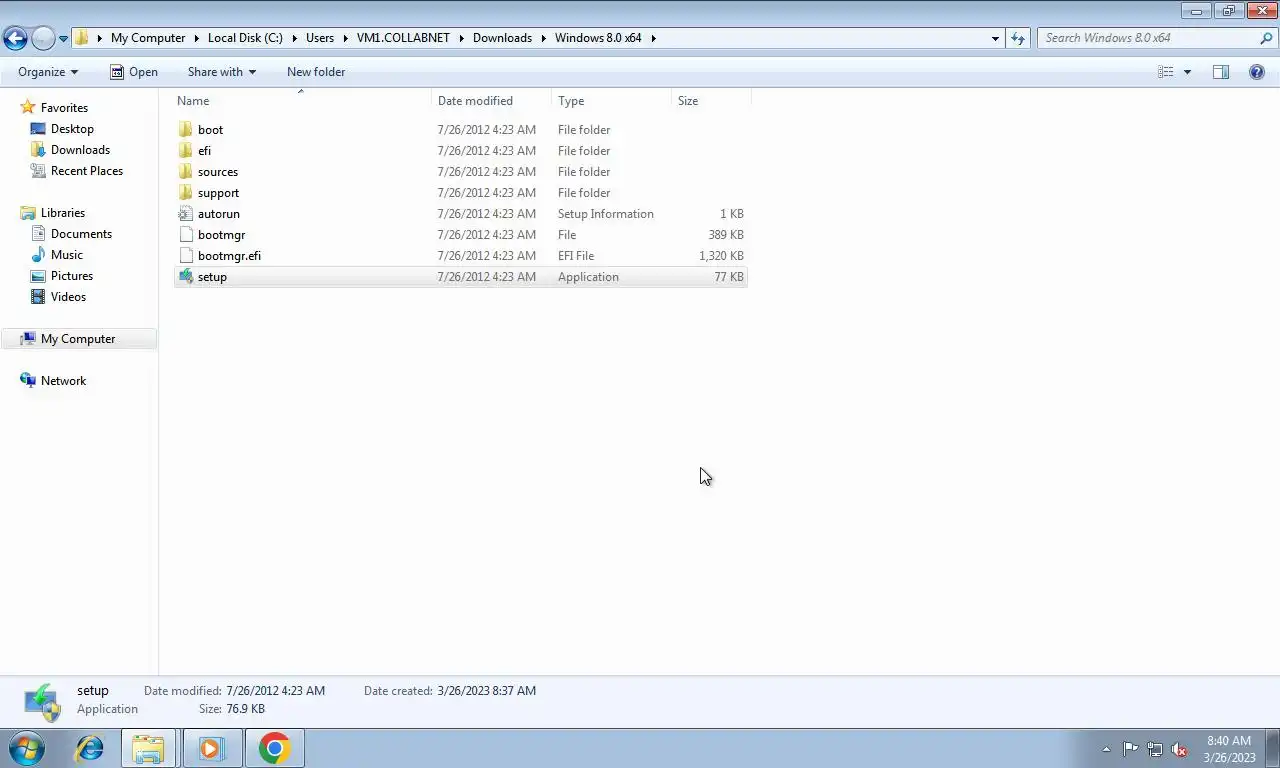Viewport: 1280px width, 768px height.
Task: Click Local Disk (C:) breadcrumb
Action: [245, 38]
